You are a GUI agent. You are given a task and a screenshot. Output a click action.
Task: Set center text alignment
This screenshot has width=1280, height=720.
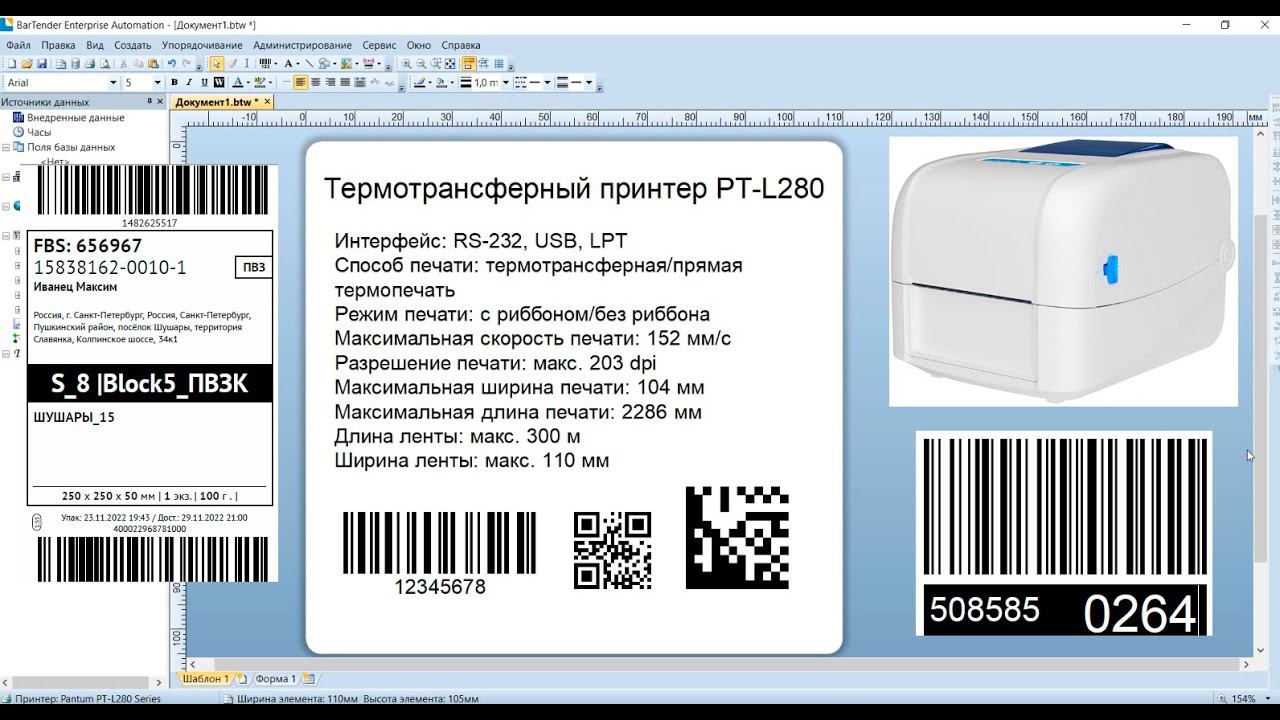point(316,82)
